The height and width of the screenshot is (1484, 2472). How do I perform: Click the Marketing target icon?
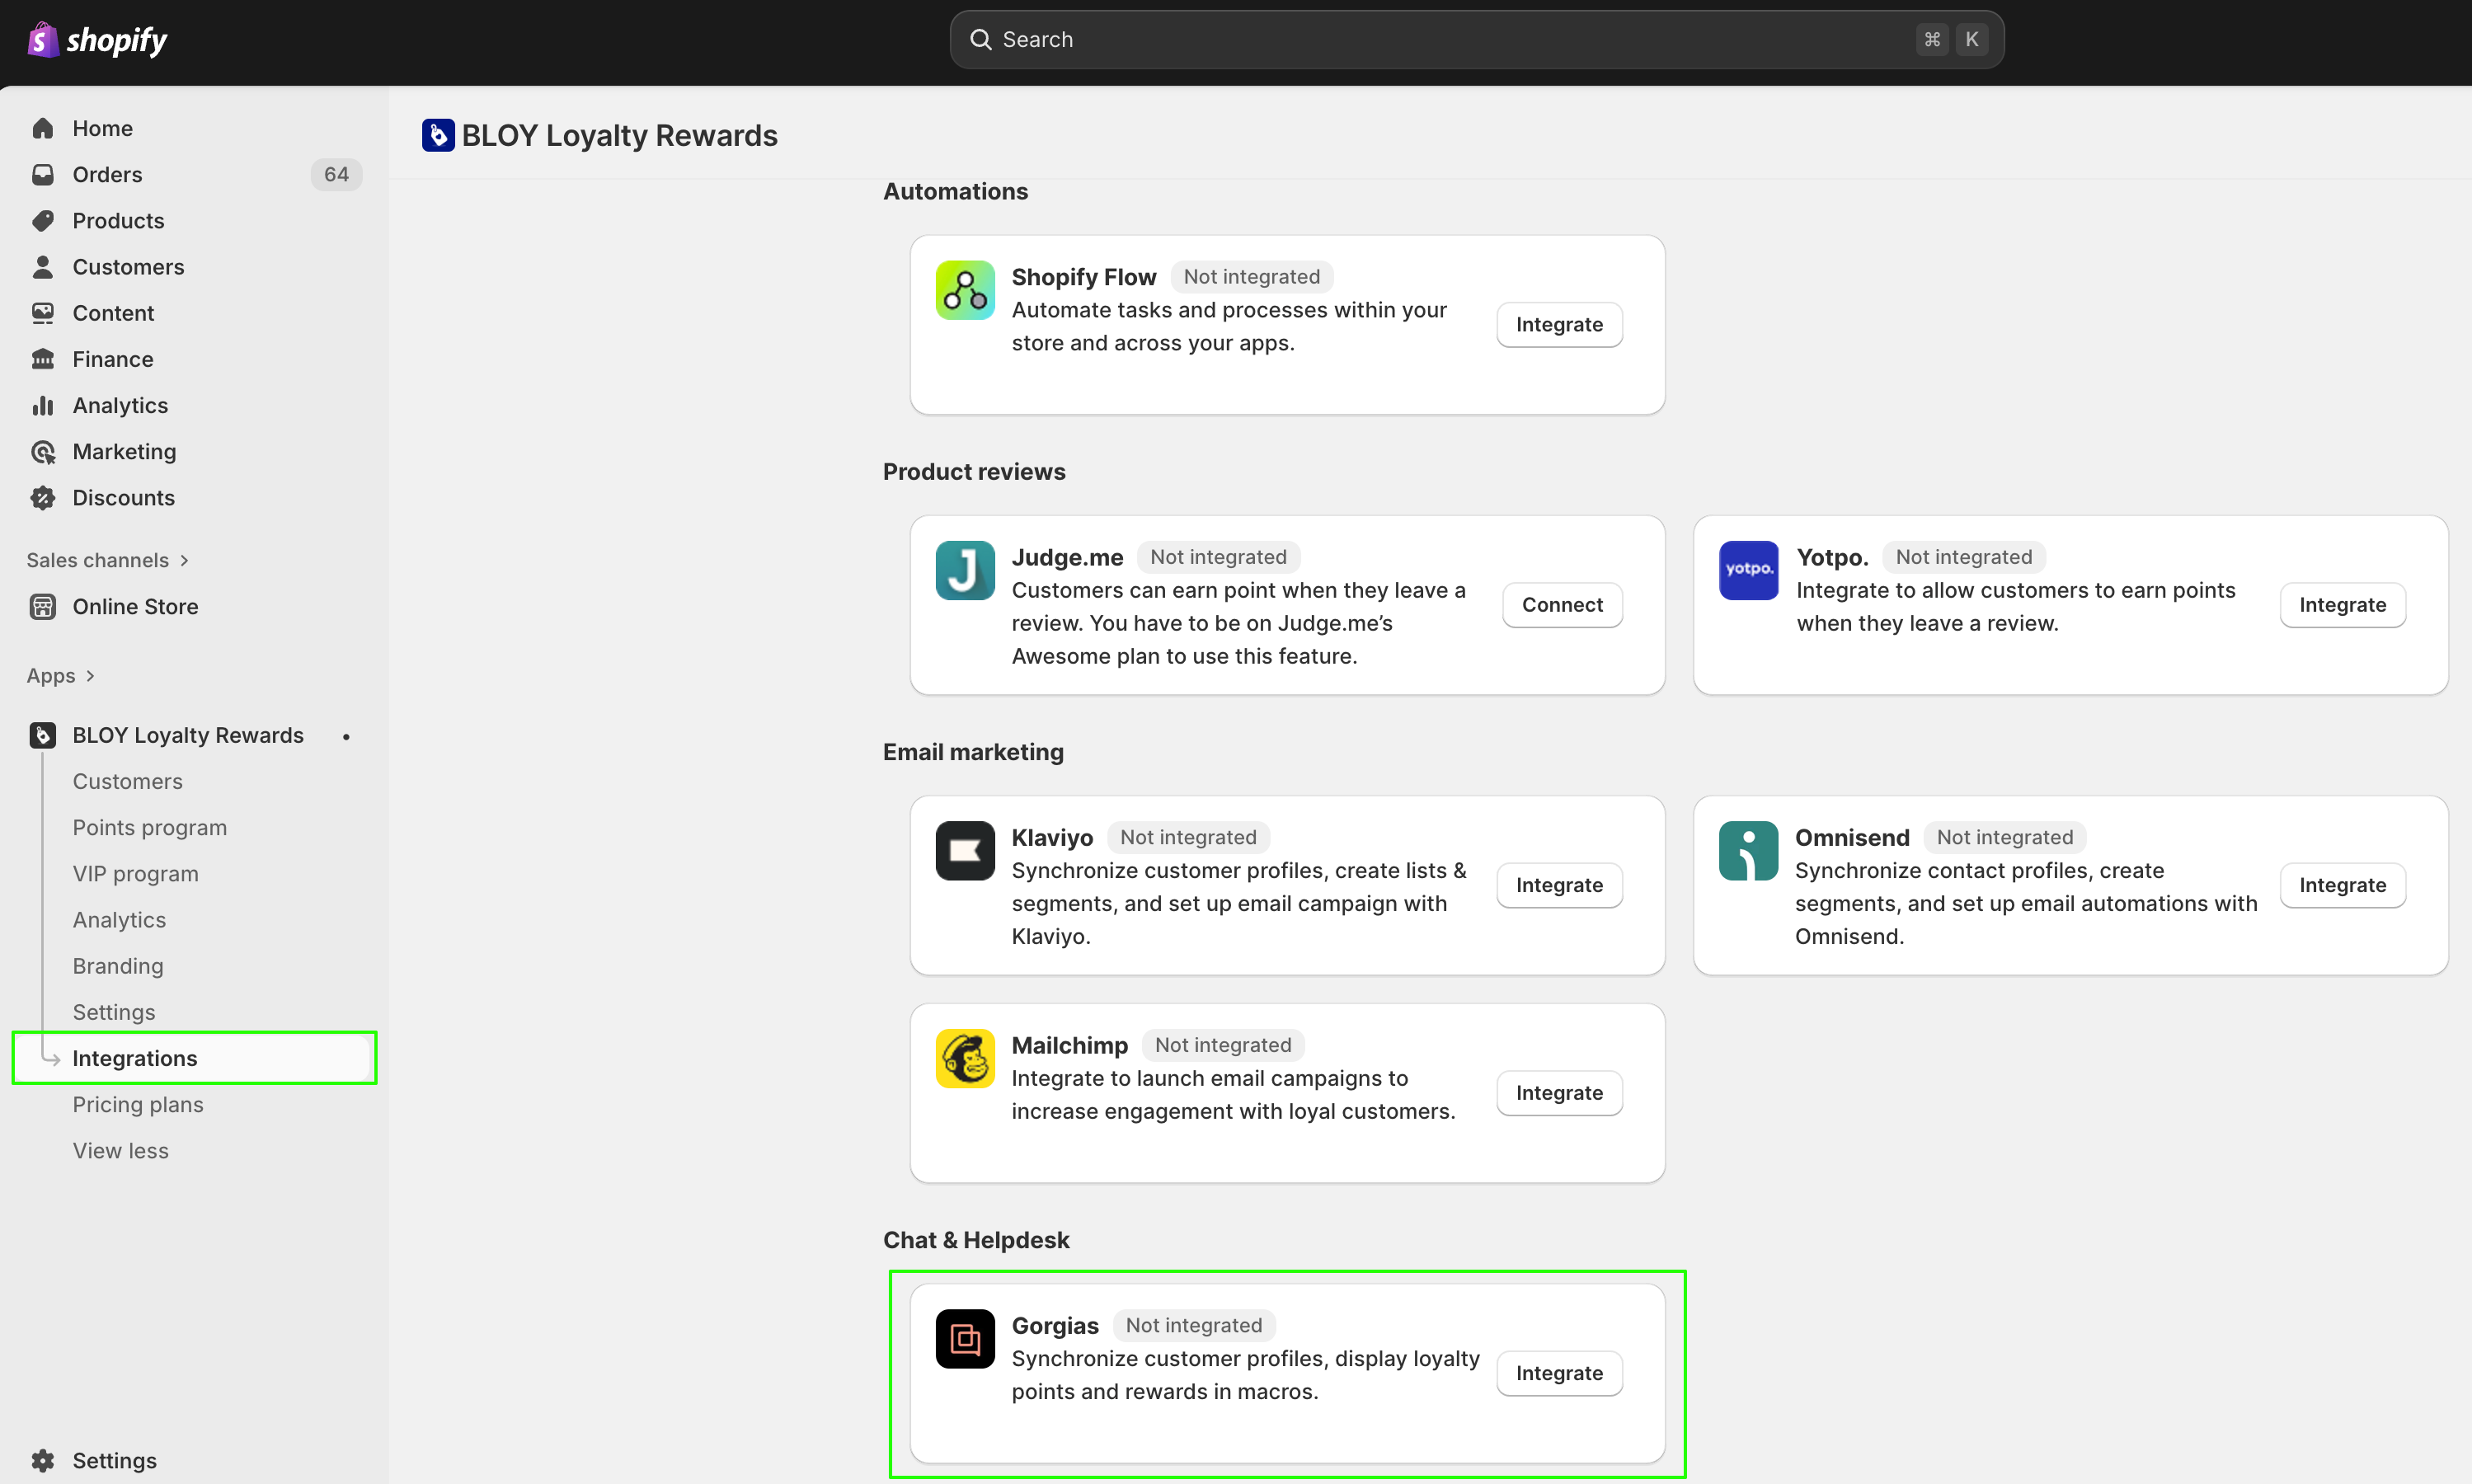click(x=43, y=452)
